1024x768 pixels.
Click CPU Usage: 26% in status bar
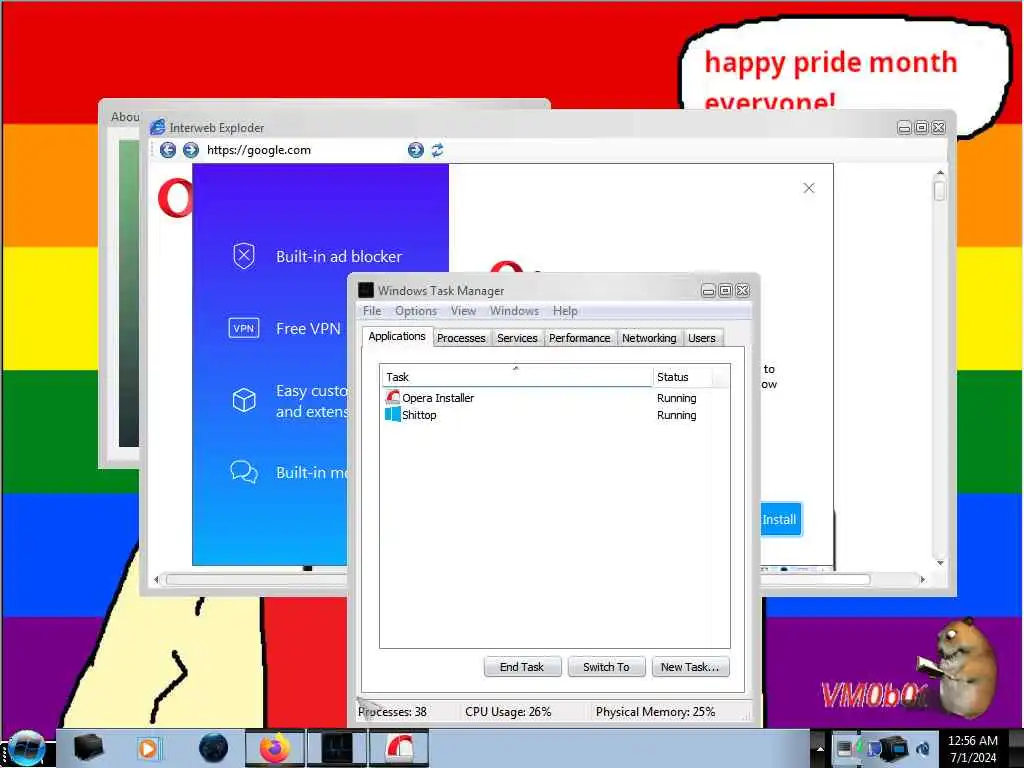508,712
